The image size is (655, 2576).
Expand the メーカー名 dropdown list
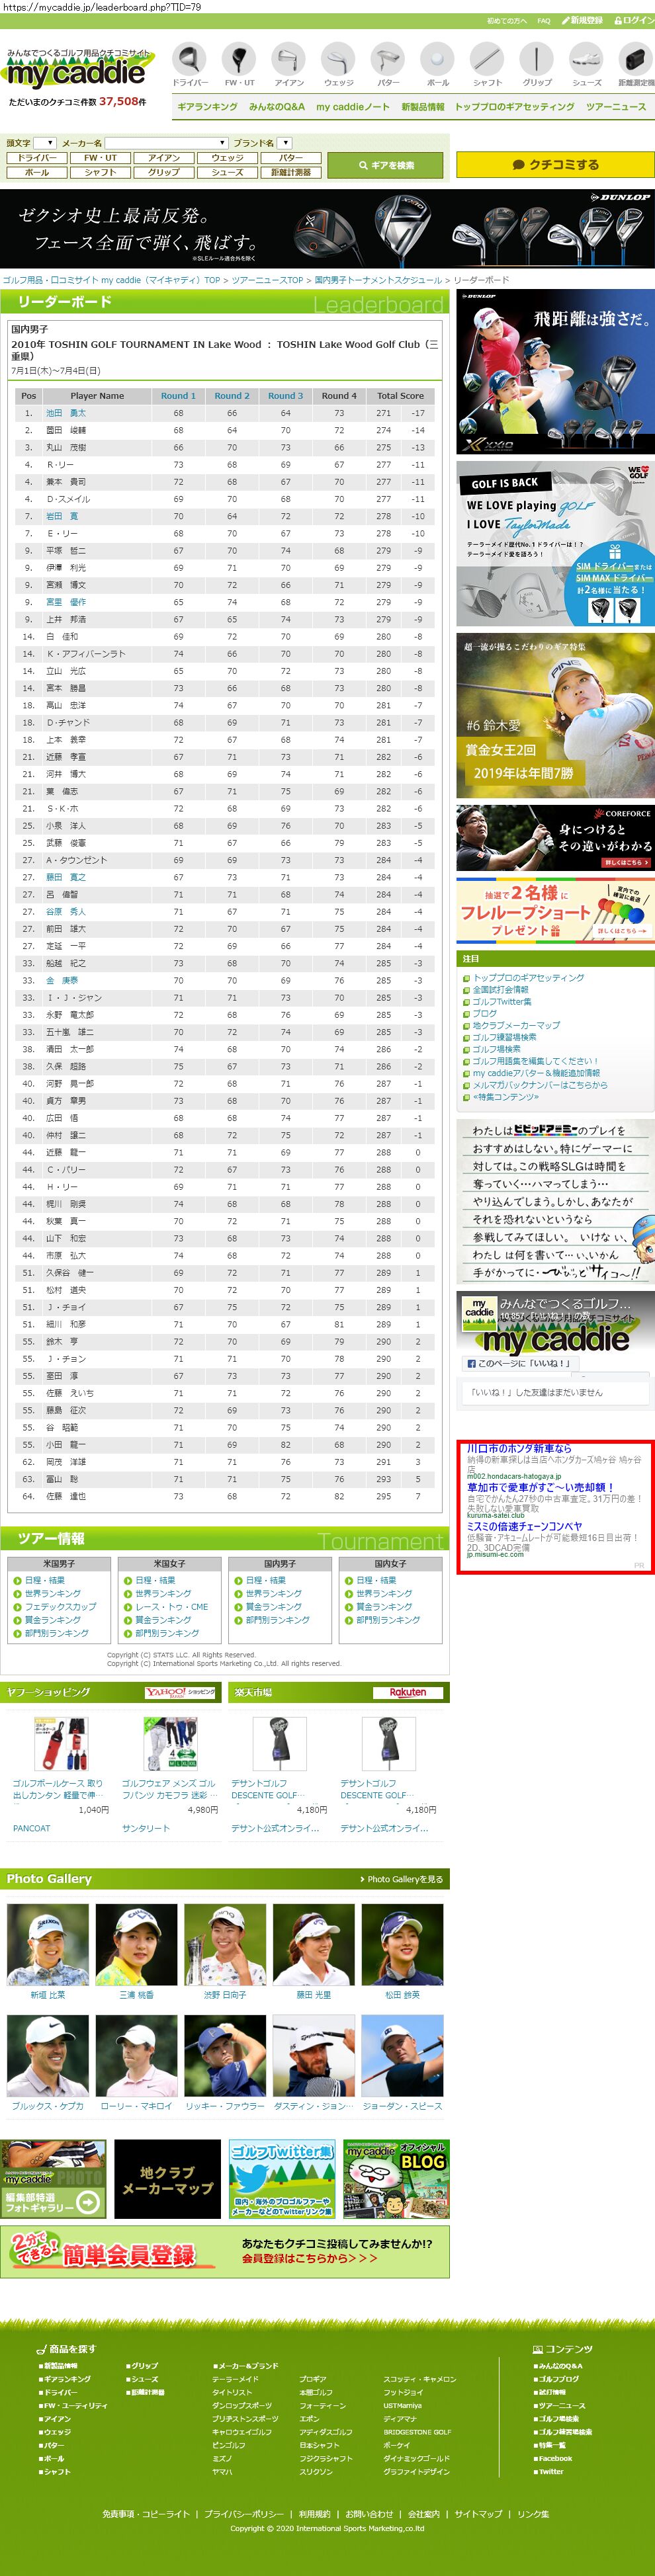coord(166,143)
